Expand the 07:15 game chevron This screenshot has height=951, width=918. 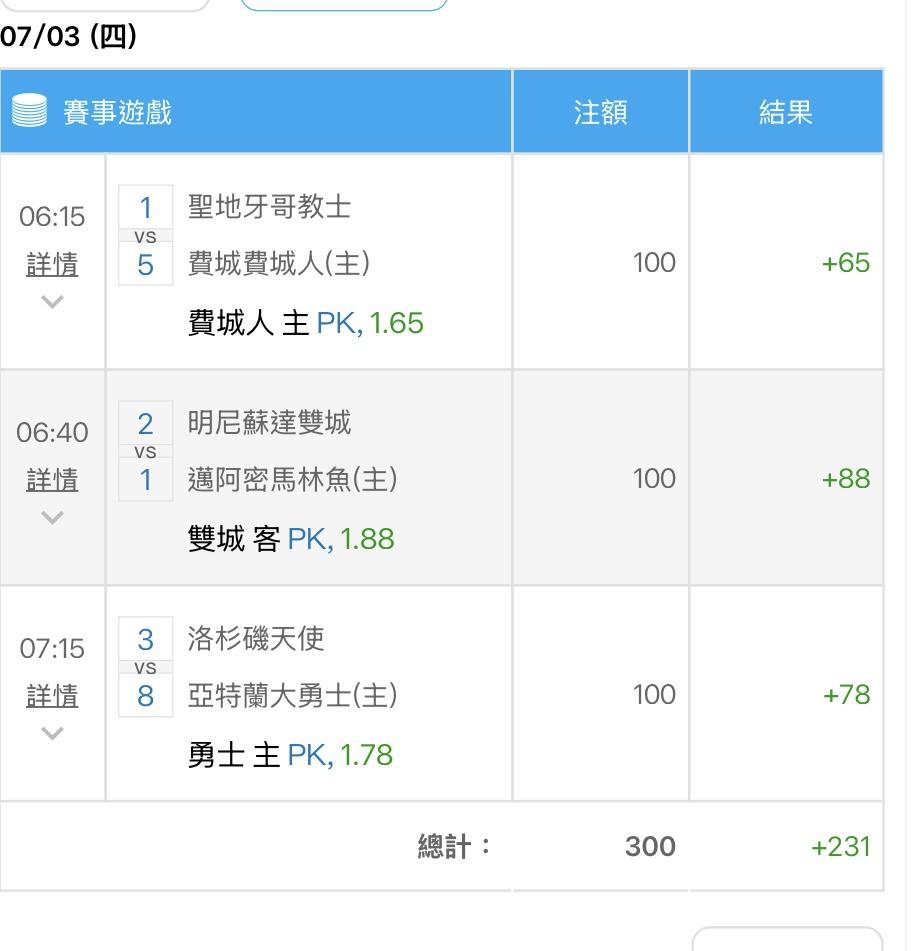(x=52, y=733)
